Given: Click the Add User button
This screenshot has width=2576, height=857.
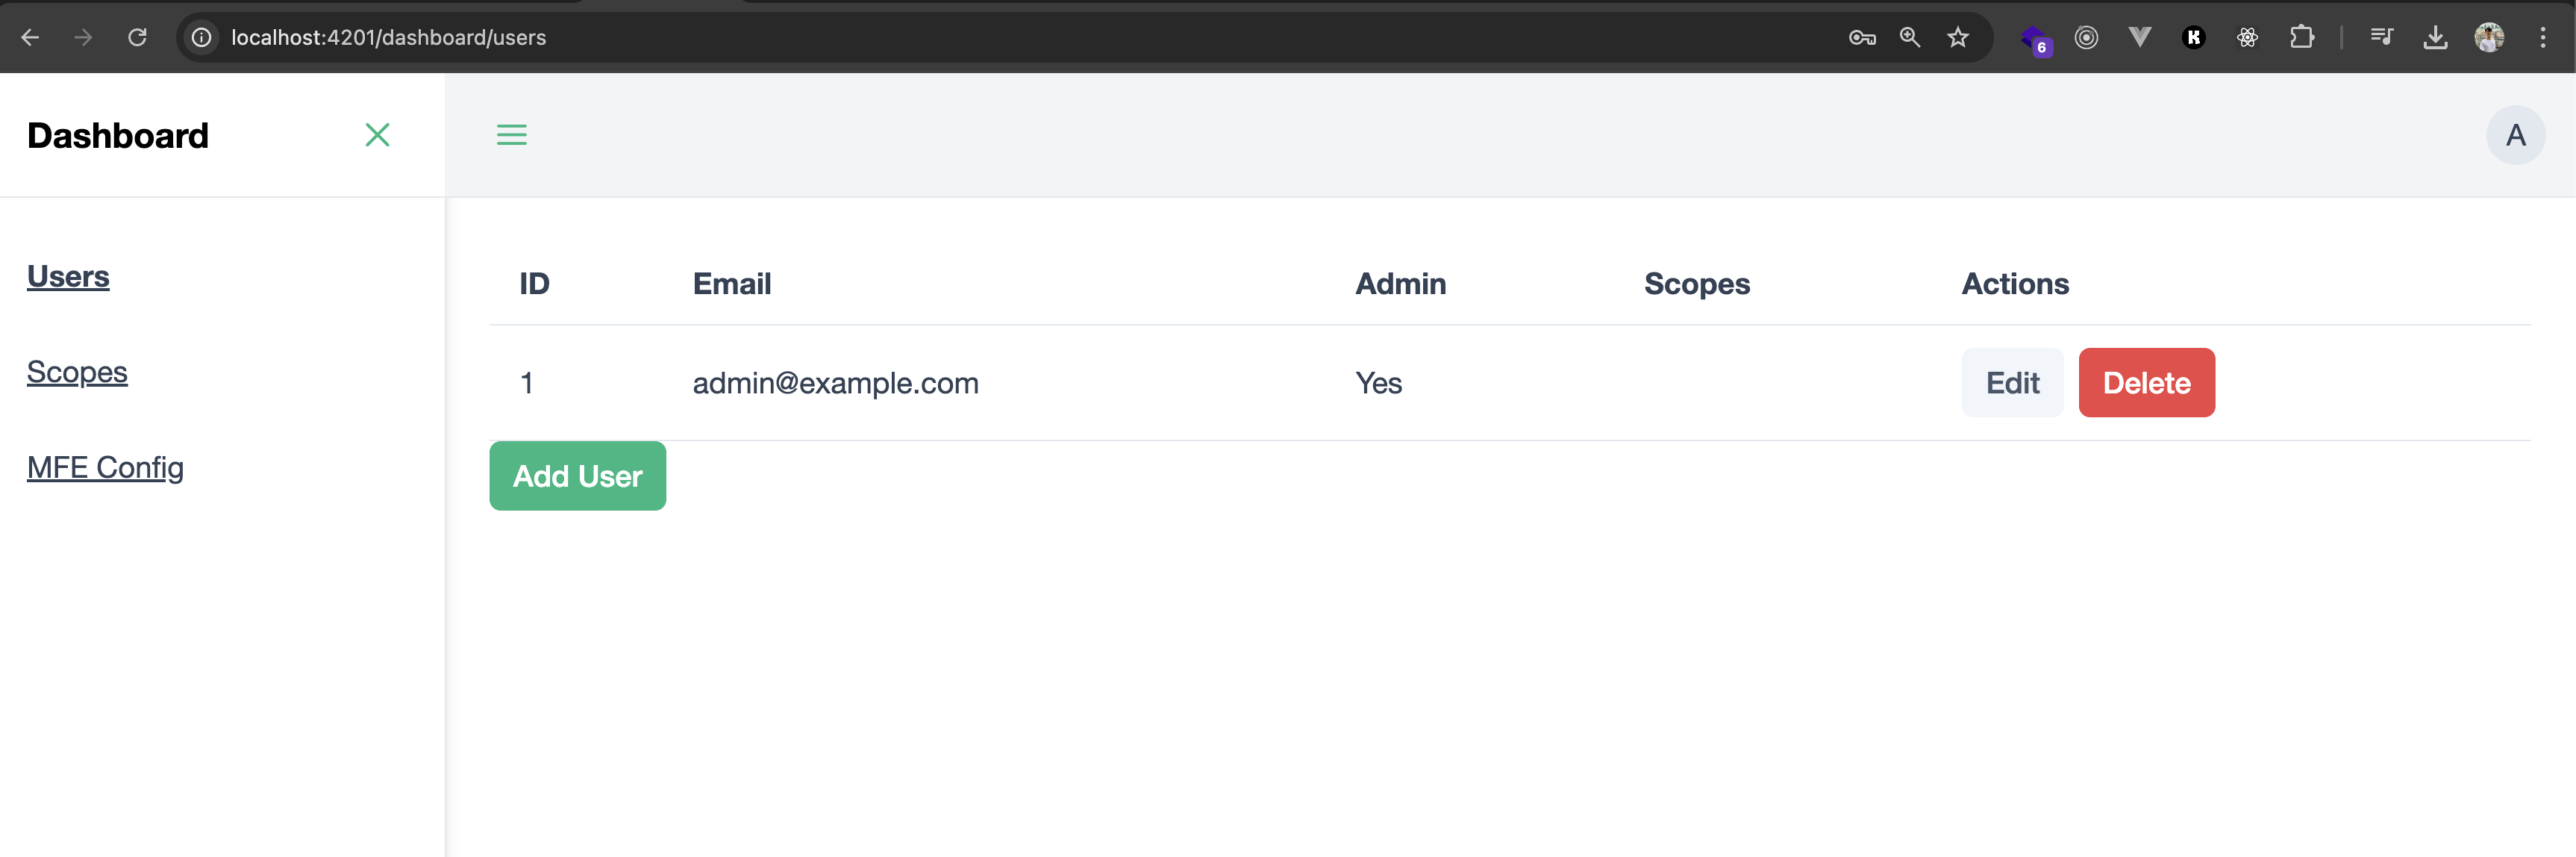Looking at the screenshot, I should point(577,476).
